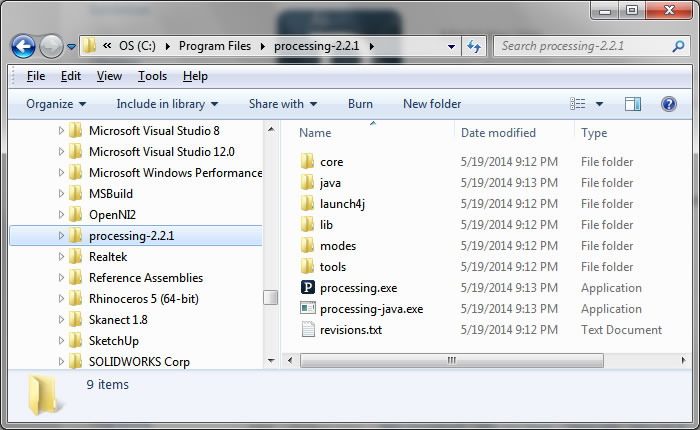The image size is (700, 430).
Task: Click processing-2.2.1 in the address bar
Action: (317, 46)
